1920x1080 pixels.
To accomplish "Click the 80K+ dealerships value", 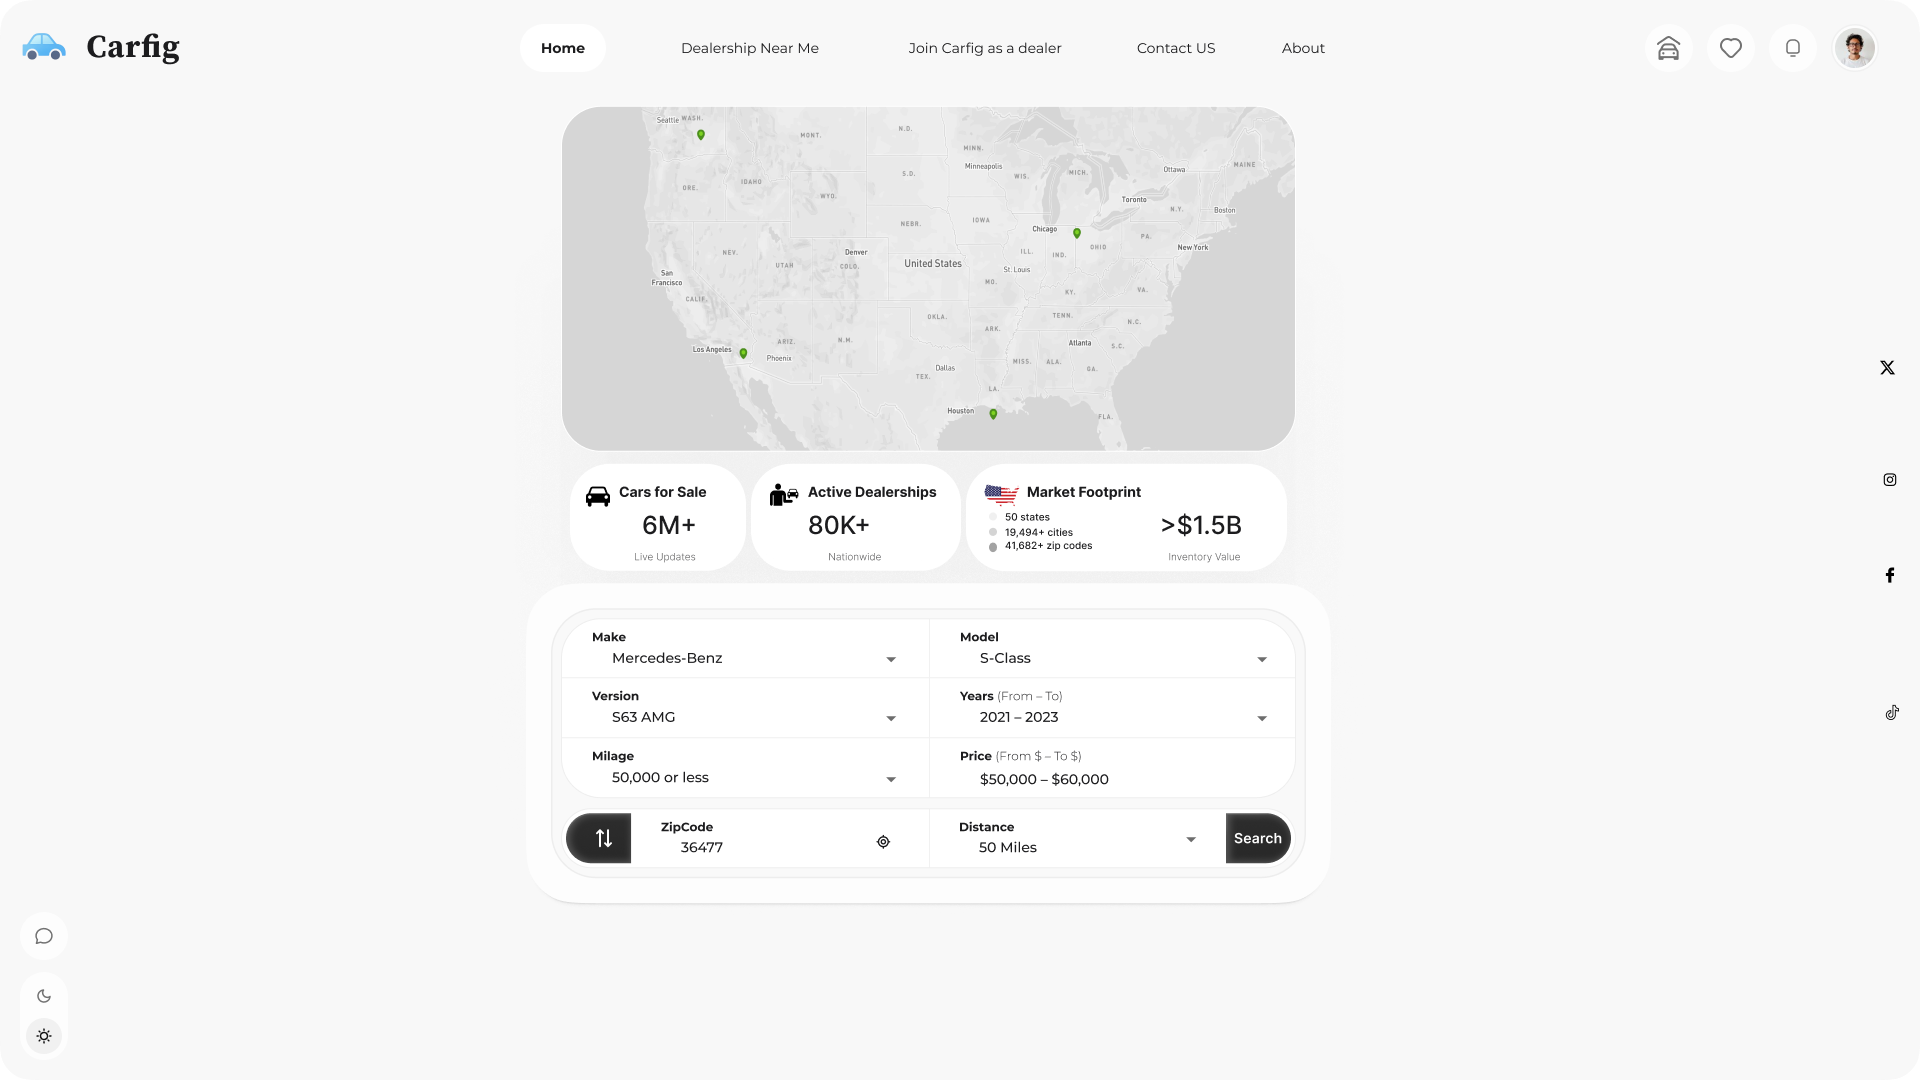I will coord(839,525).
